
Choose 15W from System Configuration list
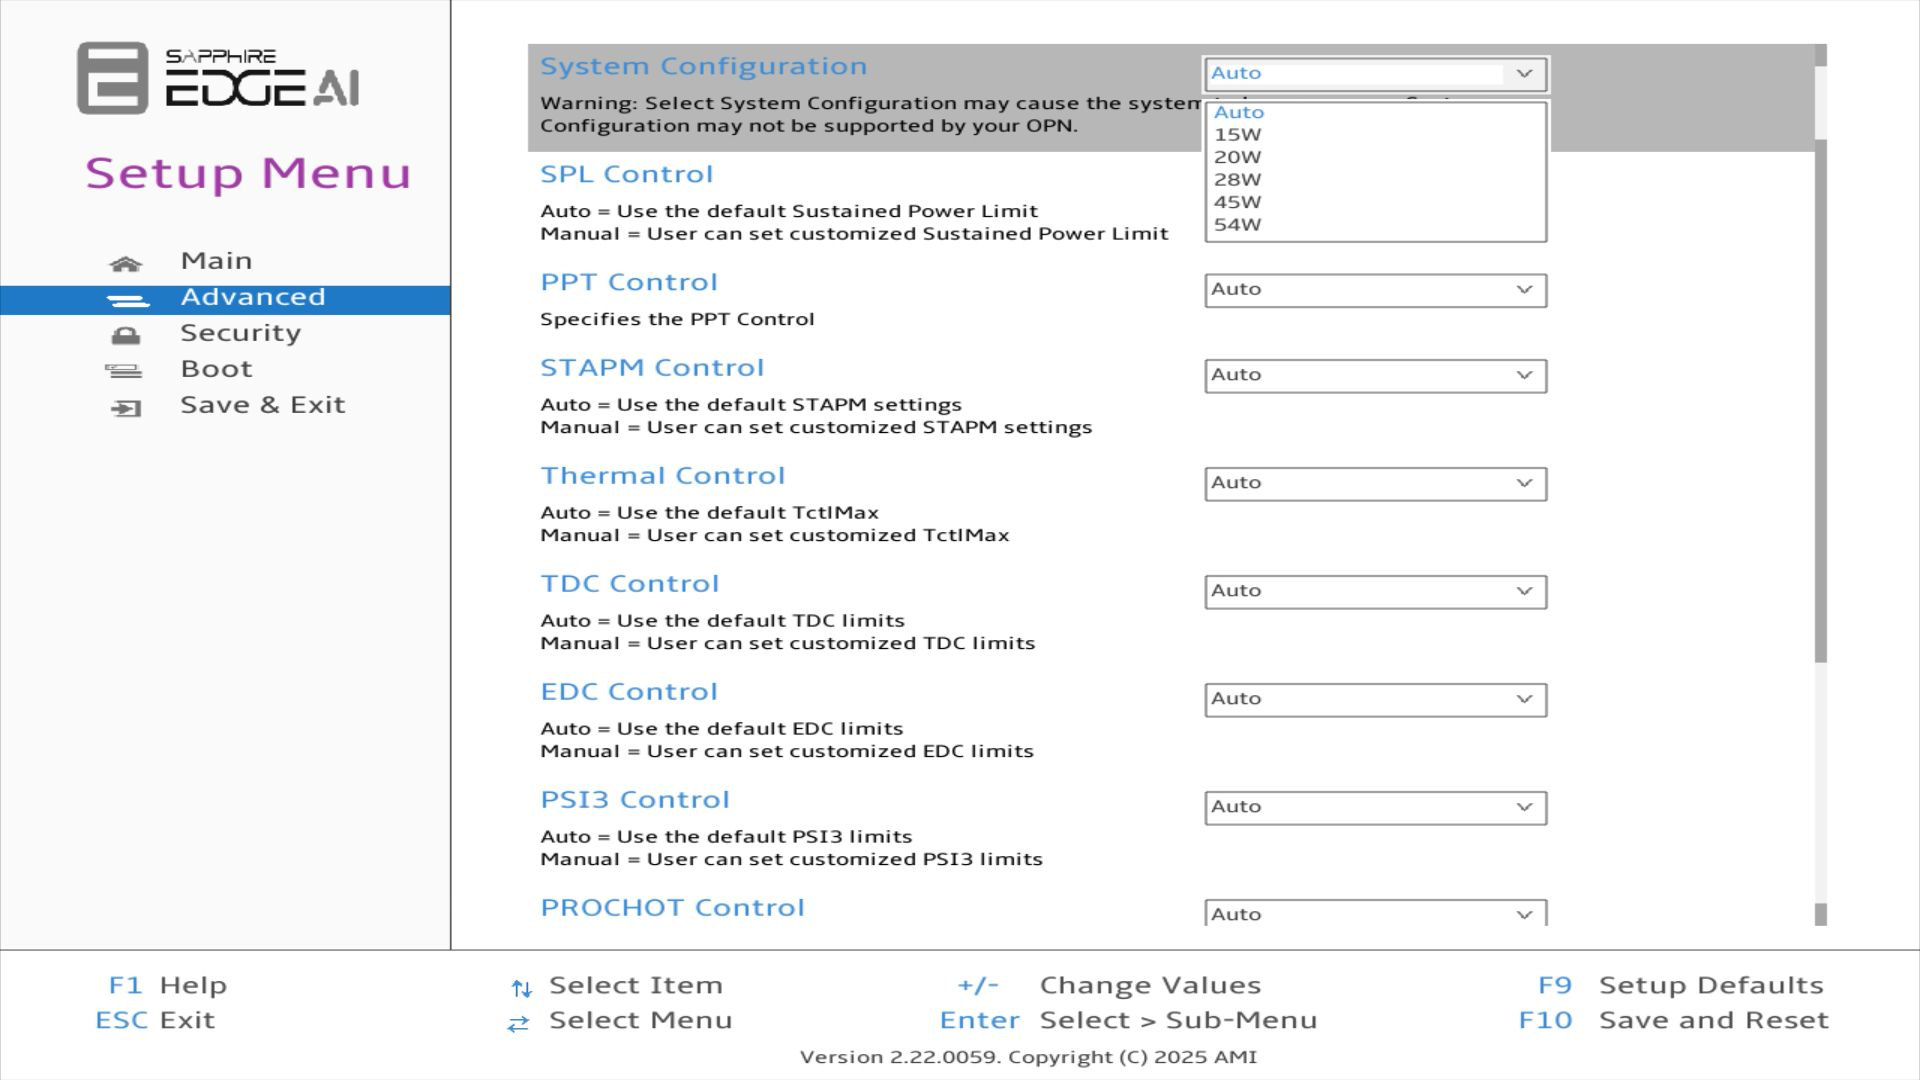point(1237,135)
